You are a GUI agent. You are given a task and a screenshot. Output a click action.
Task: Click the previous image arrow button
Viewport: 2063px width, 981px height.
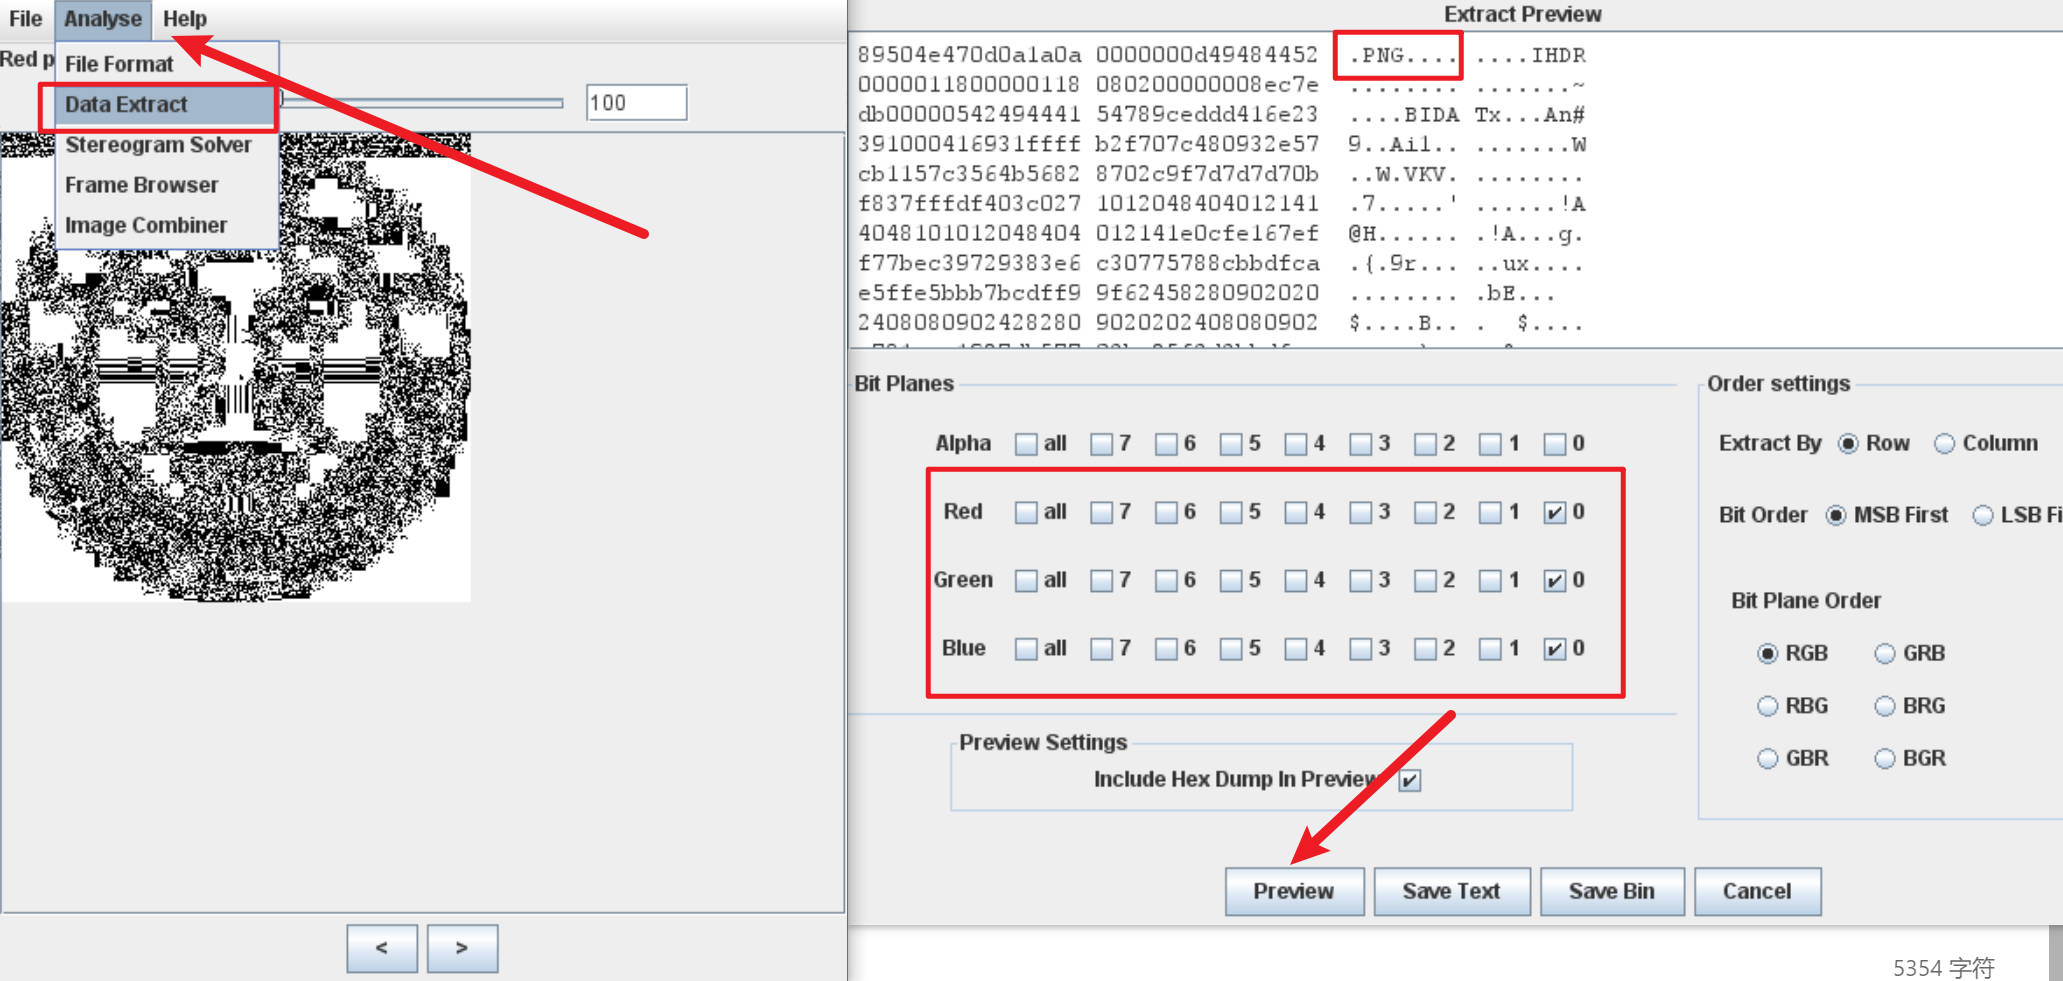[381, 948]
